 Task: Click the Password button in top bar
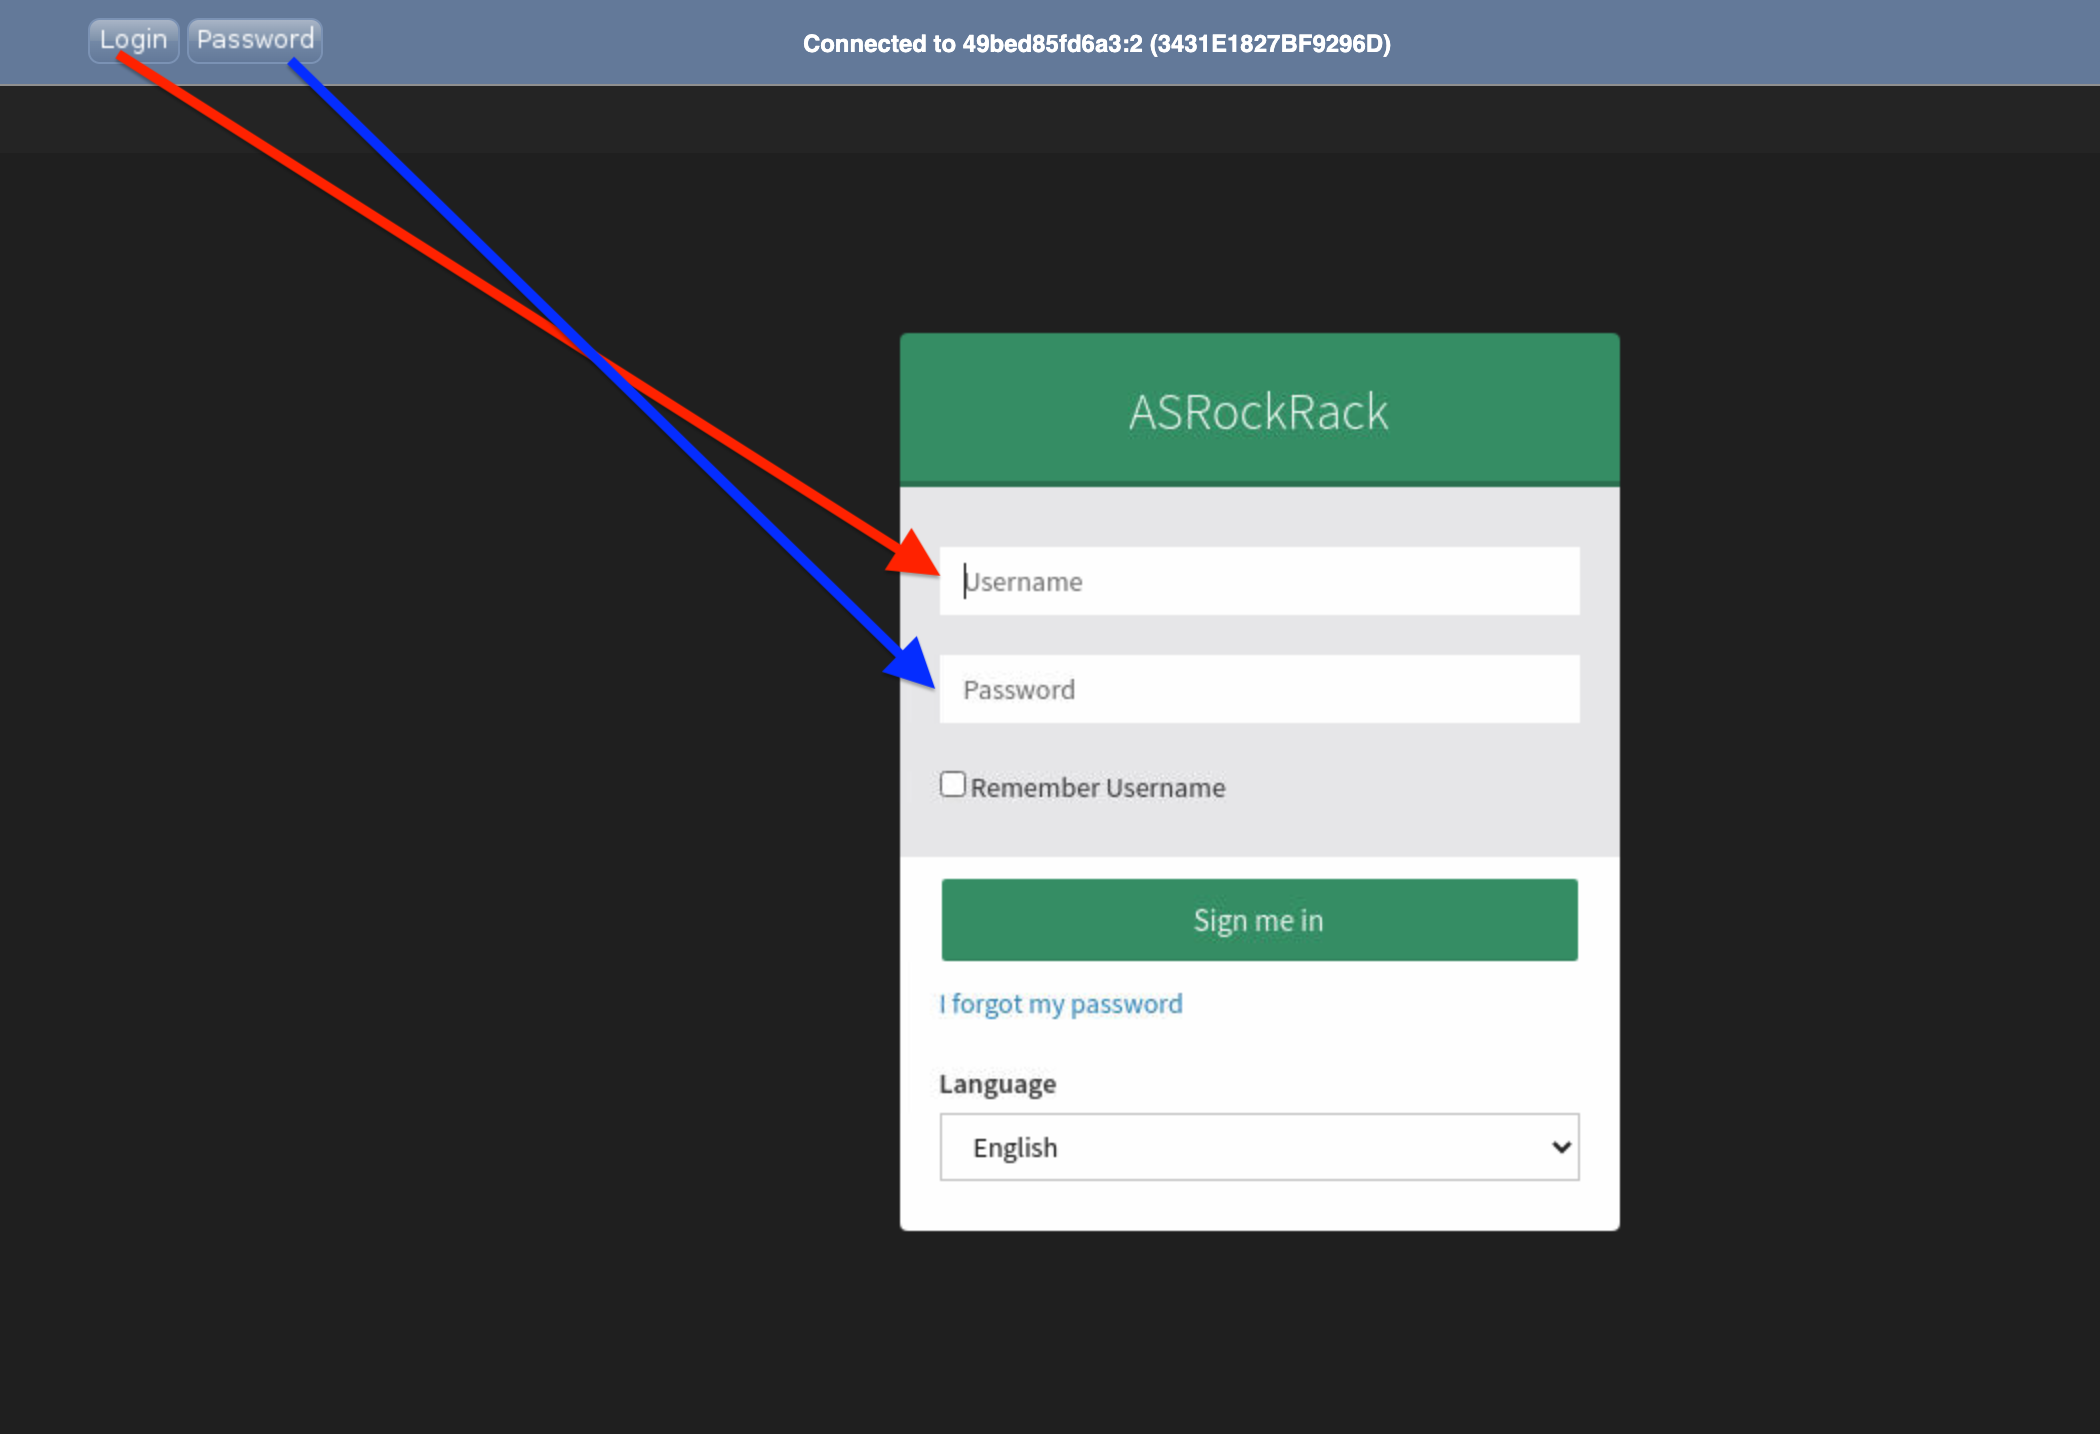tap(255, 40)
